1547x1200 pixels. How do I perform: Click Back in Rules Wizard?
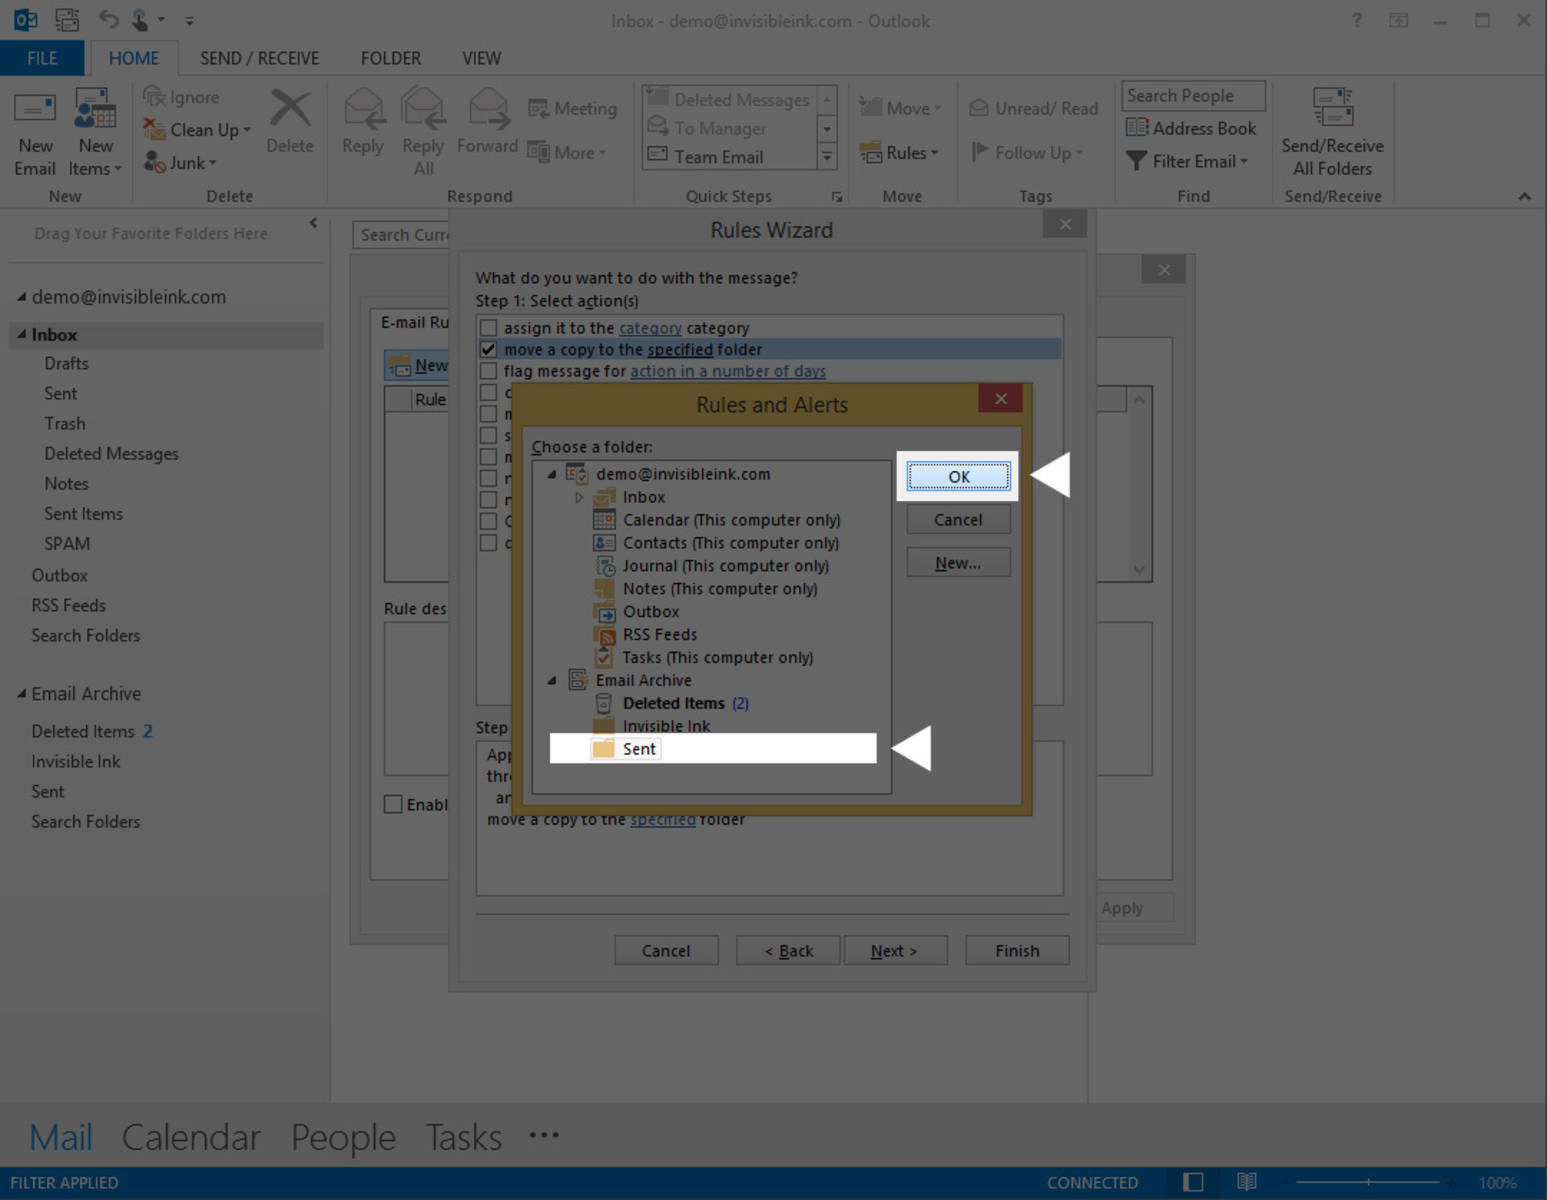[788, 951]
